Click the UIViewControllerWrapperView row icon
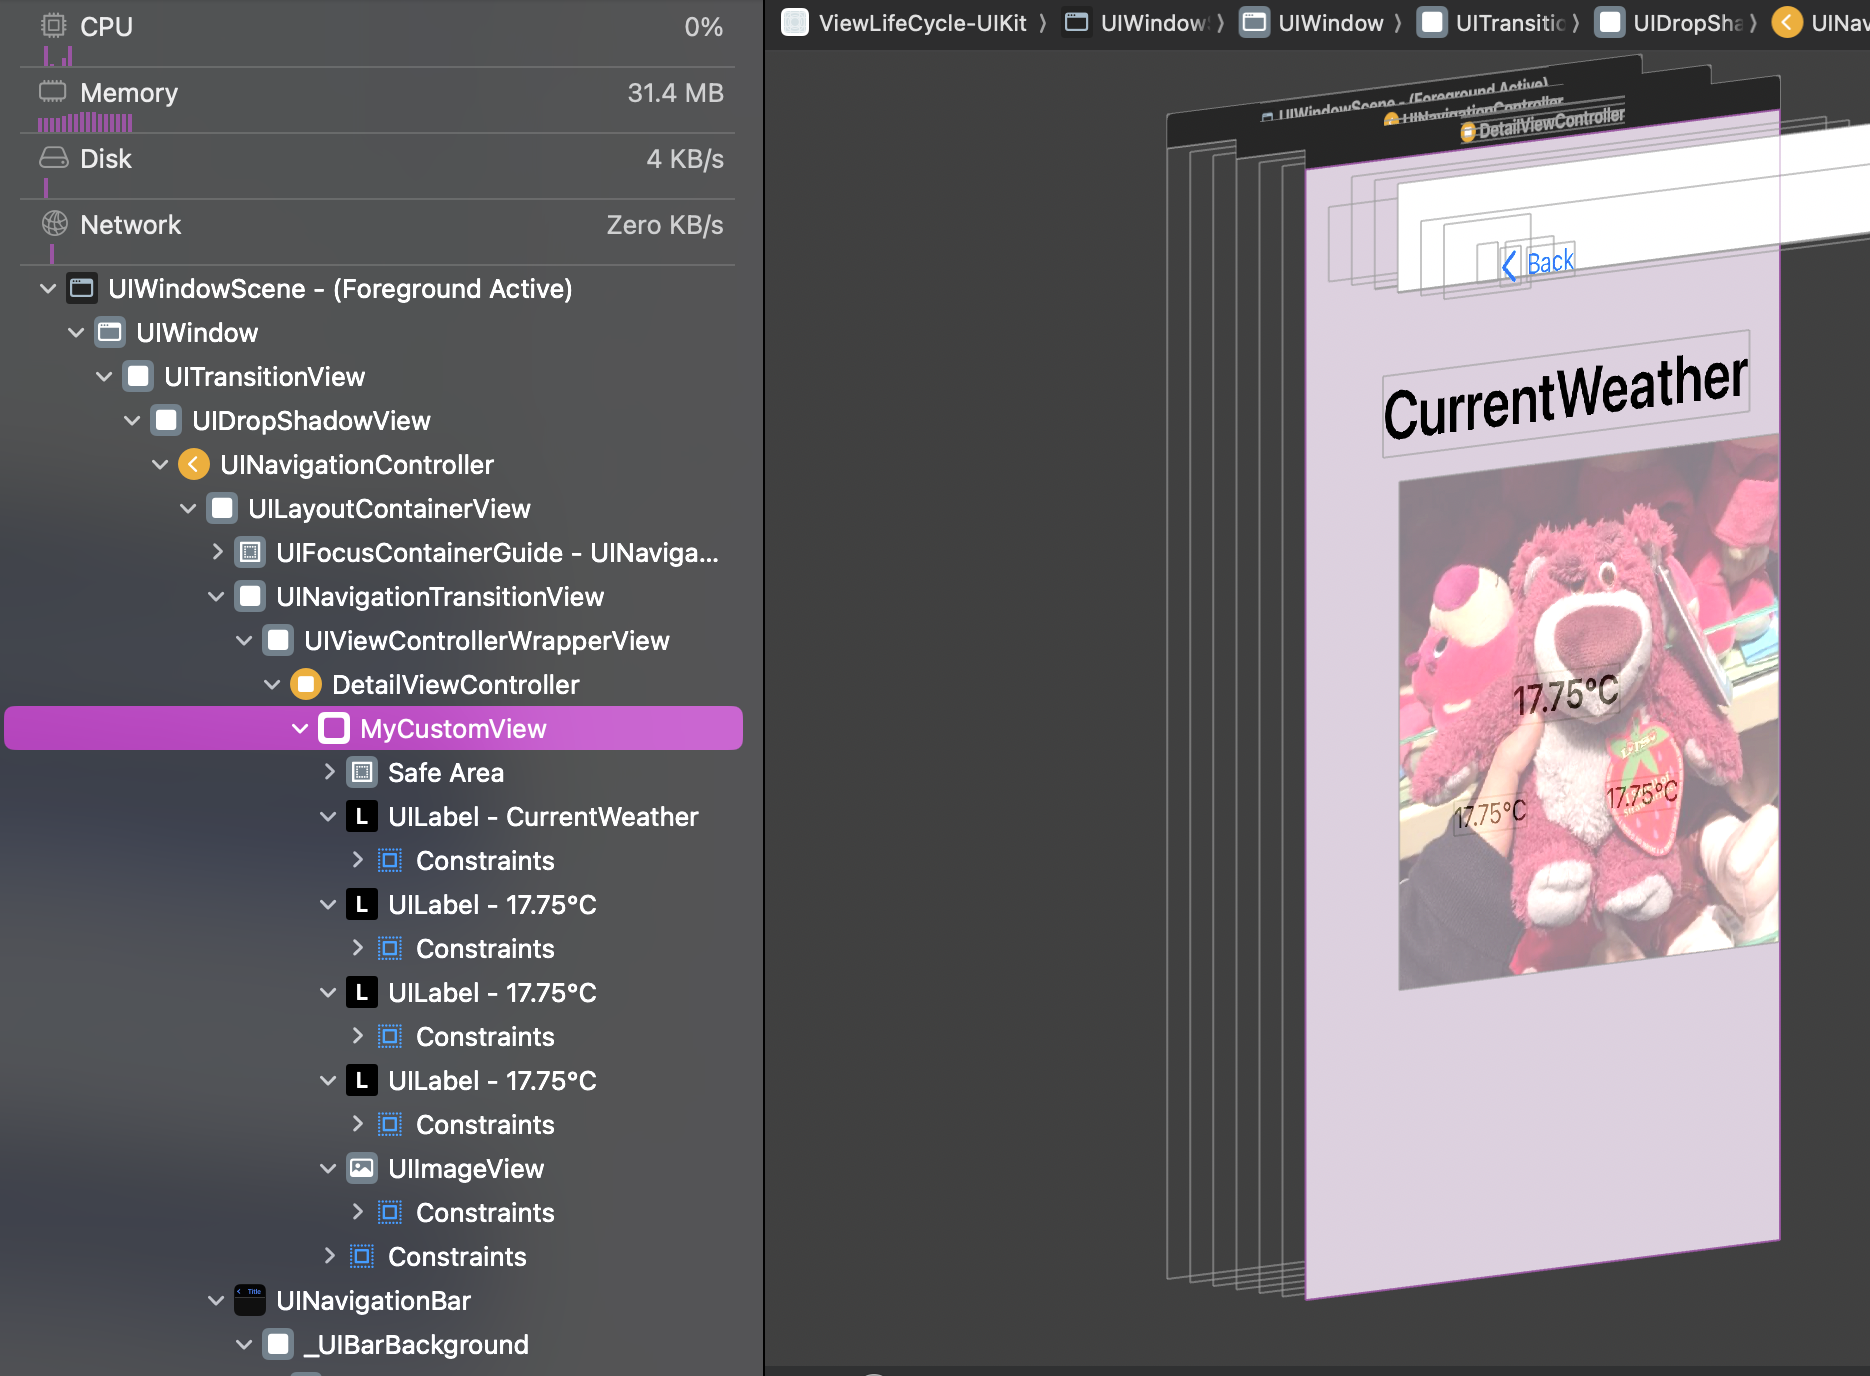Viewport: 1870px width, 1376px height. [x=278, y=641]
